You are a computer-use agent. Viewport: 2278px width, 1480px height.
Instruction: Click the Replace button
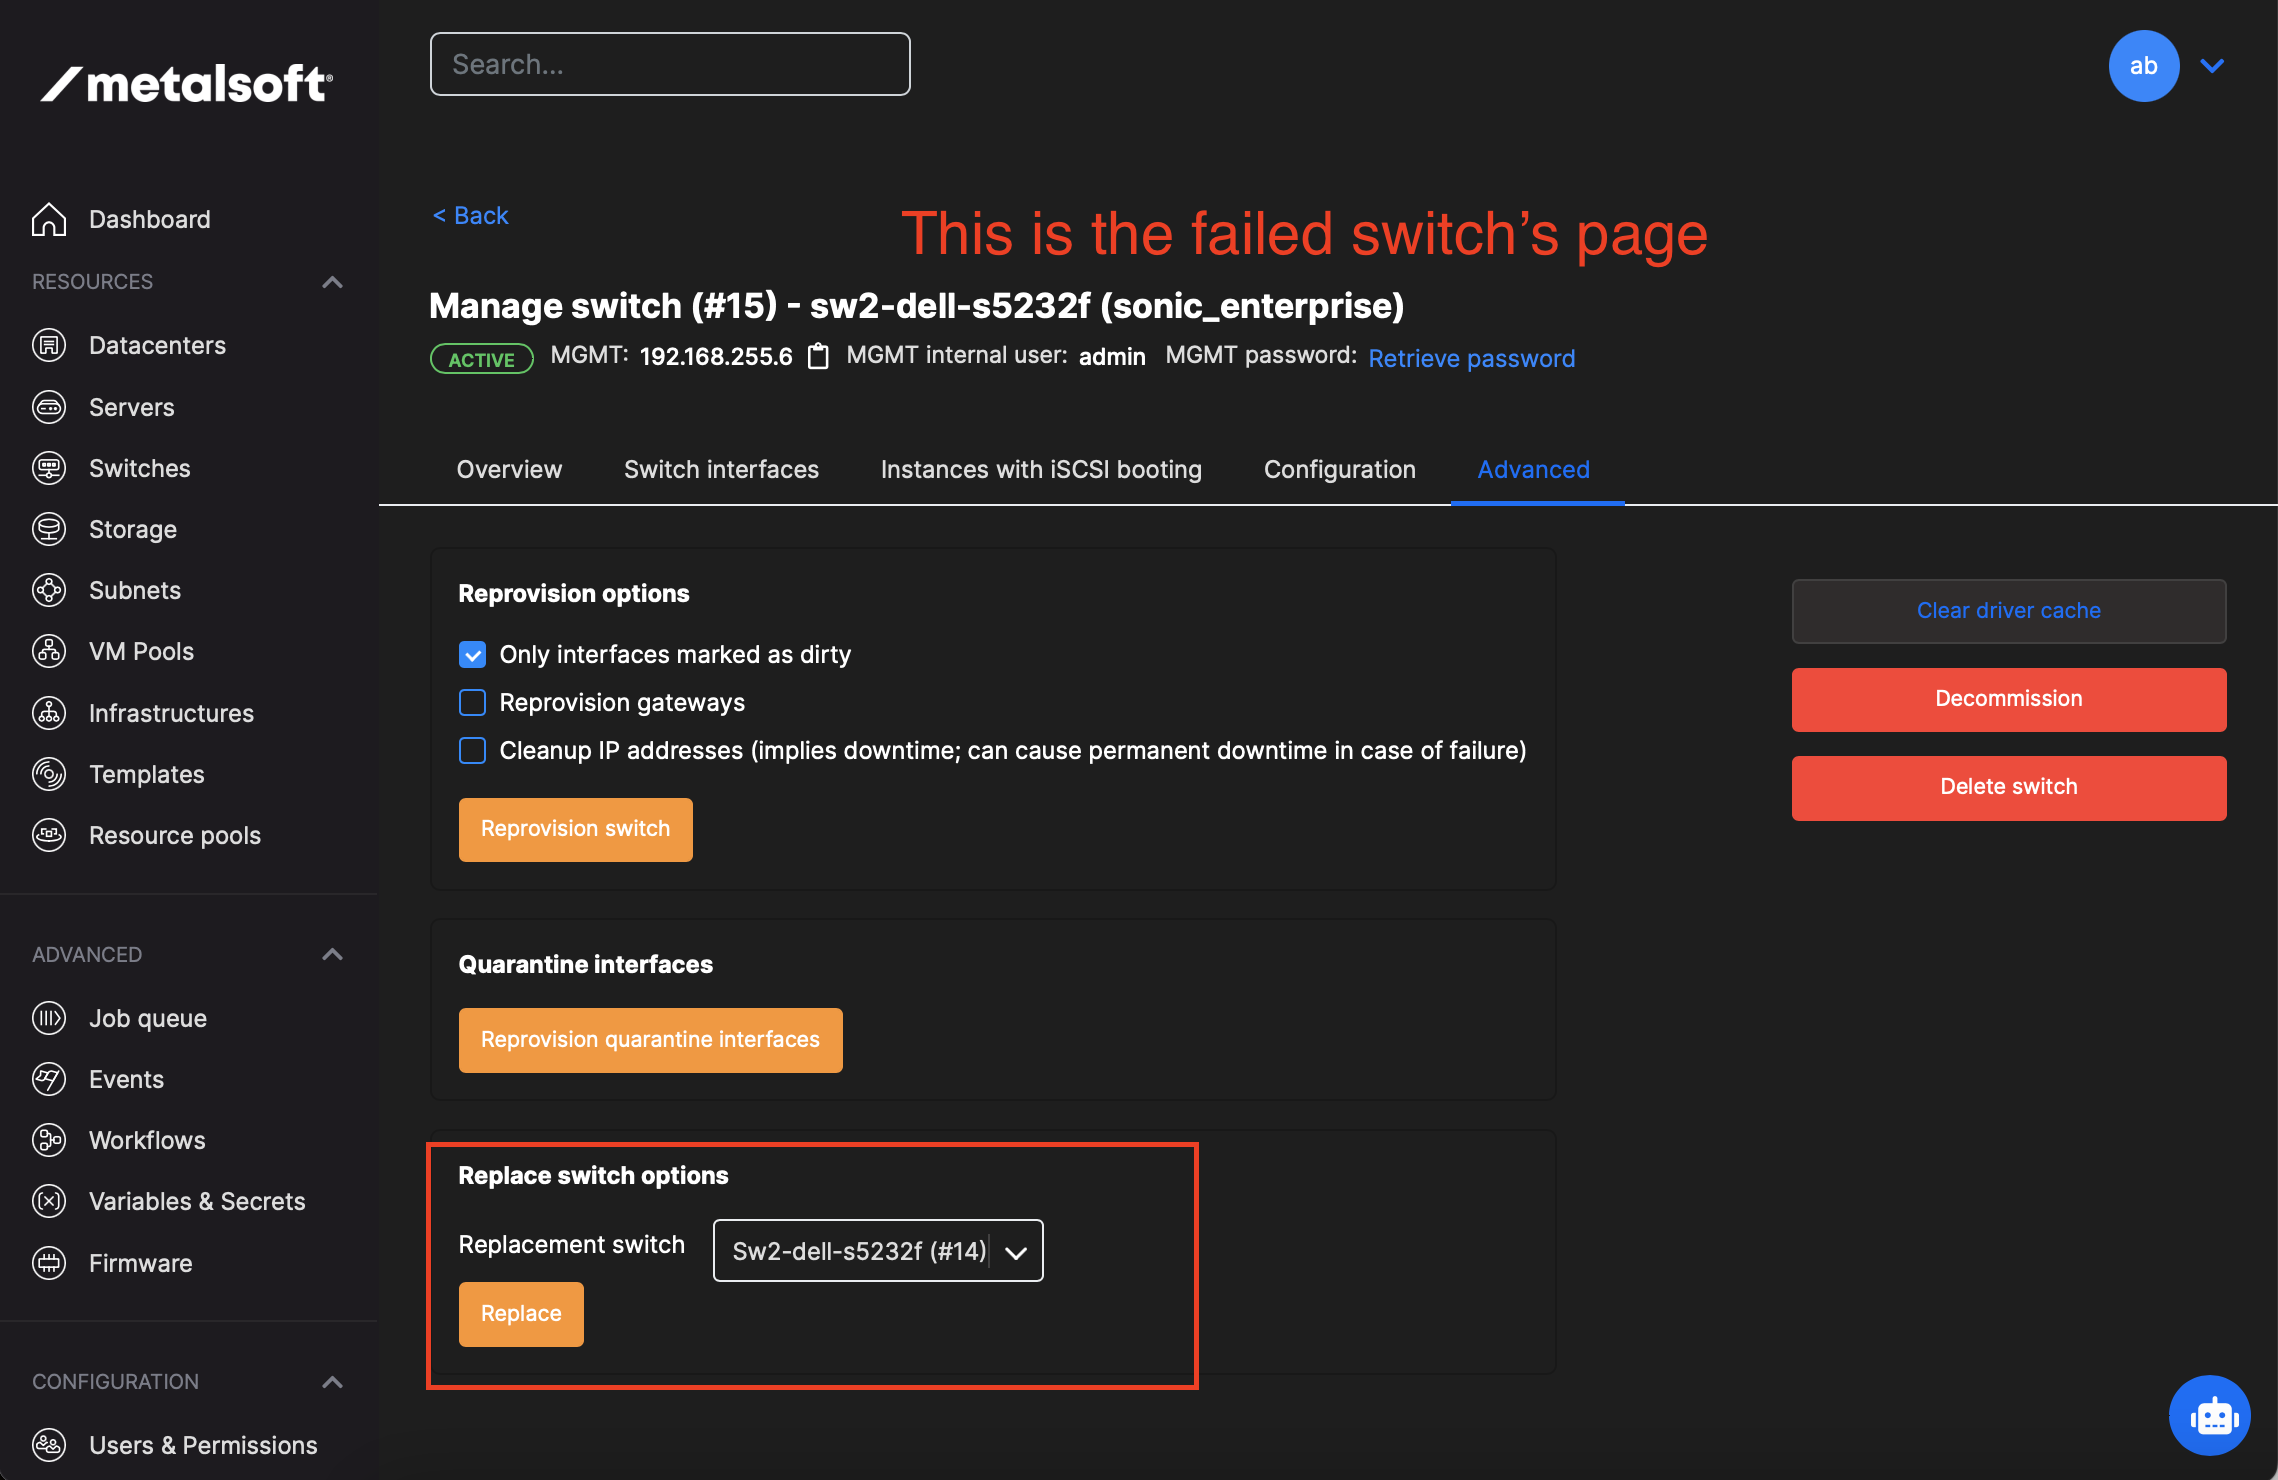click(x=521, y=1314)
